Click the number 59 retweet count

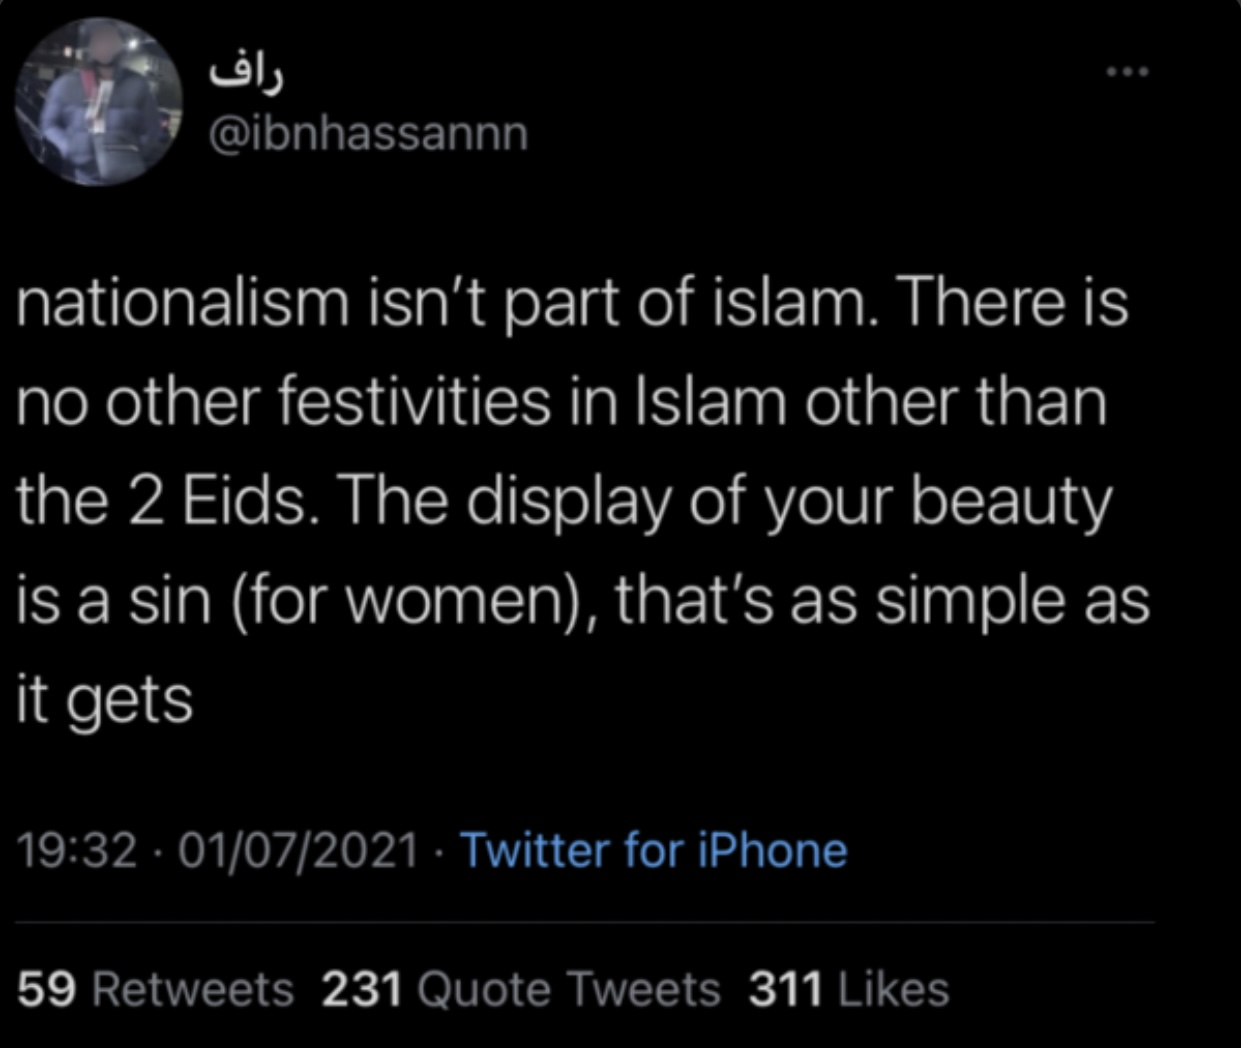tap(47, 990)
